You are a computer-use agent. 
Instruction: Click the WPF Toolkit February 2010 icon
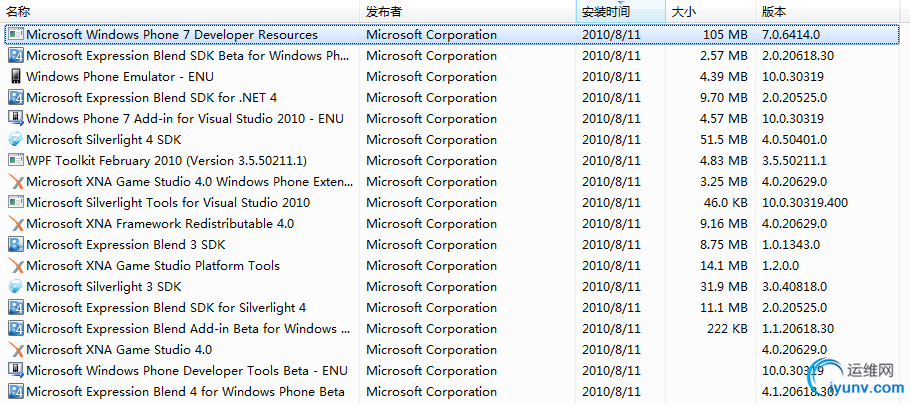click(x=16, y=160)
